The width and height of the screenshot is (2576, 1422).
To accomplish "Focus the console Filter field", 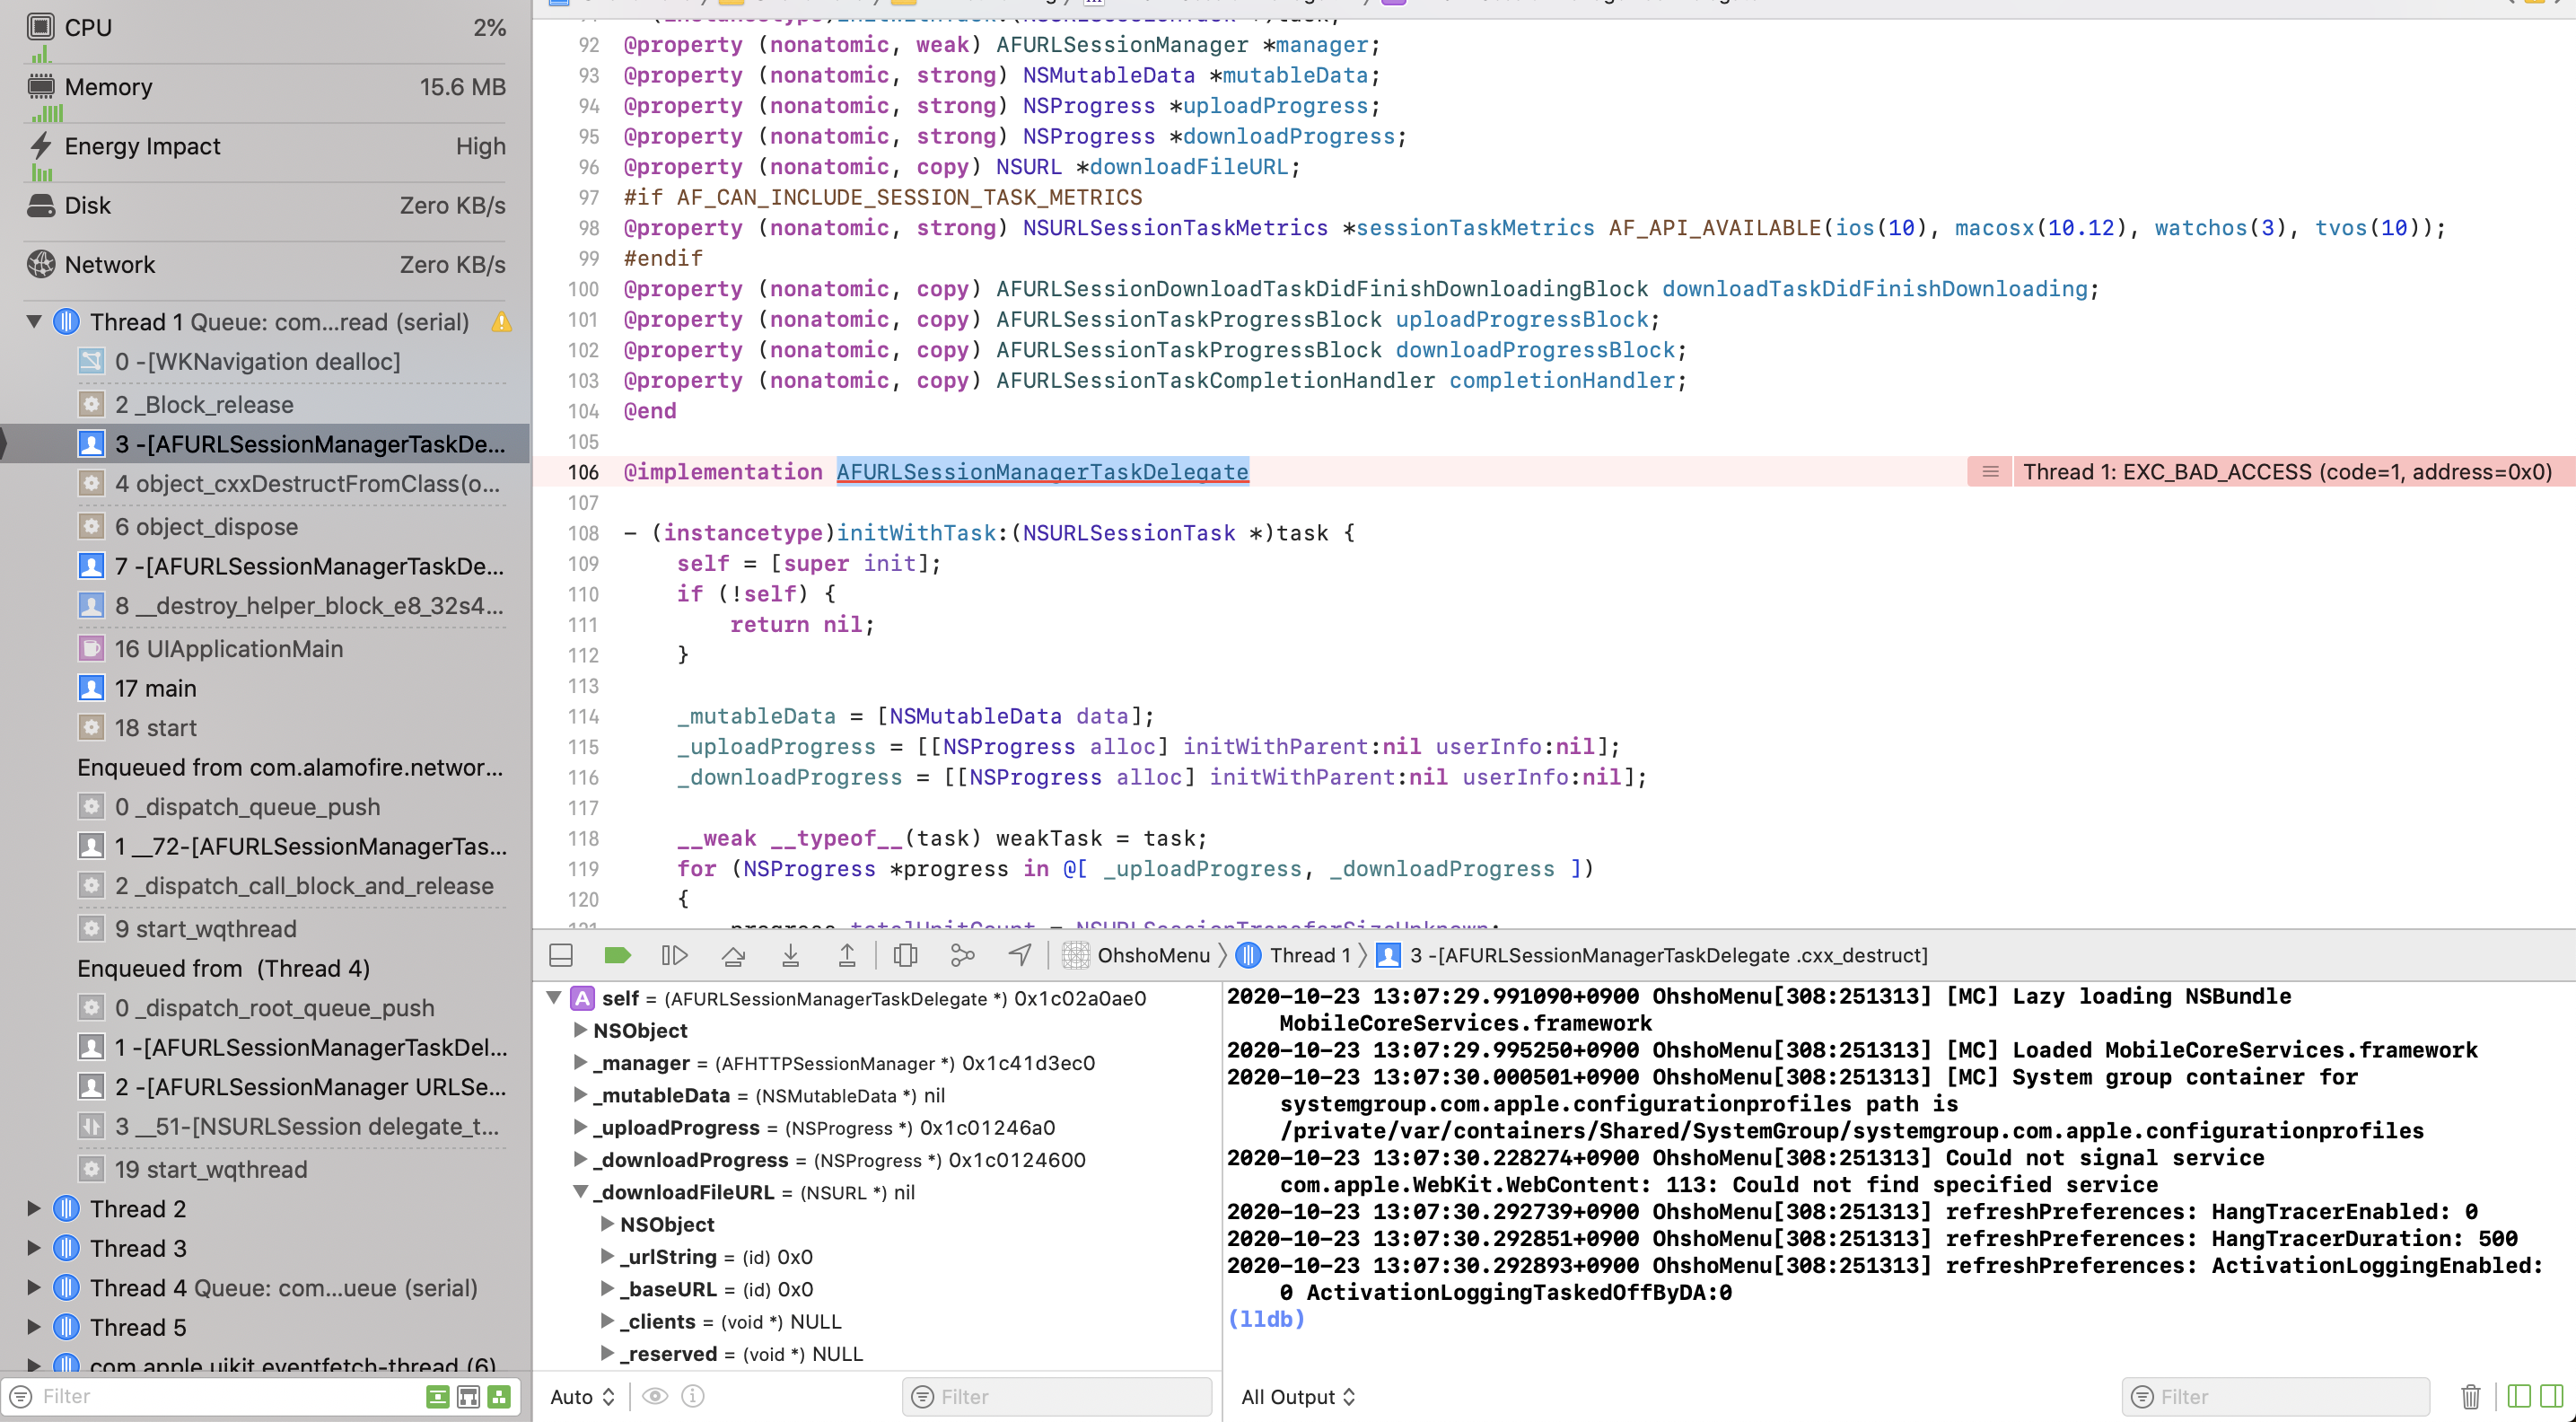I will coord(2276,1396).
